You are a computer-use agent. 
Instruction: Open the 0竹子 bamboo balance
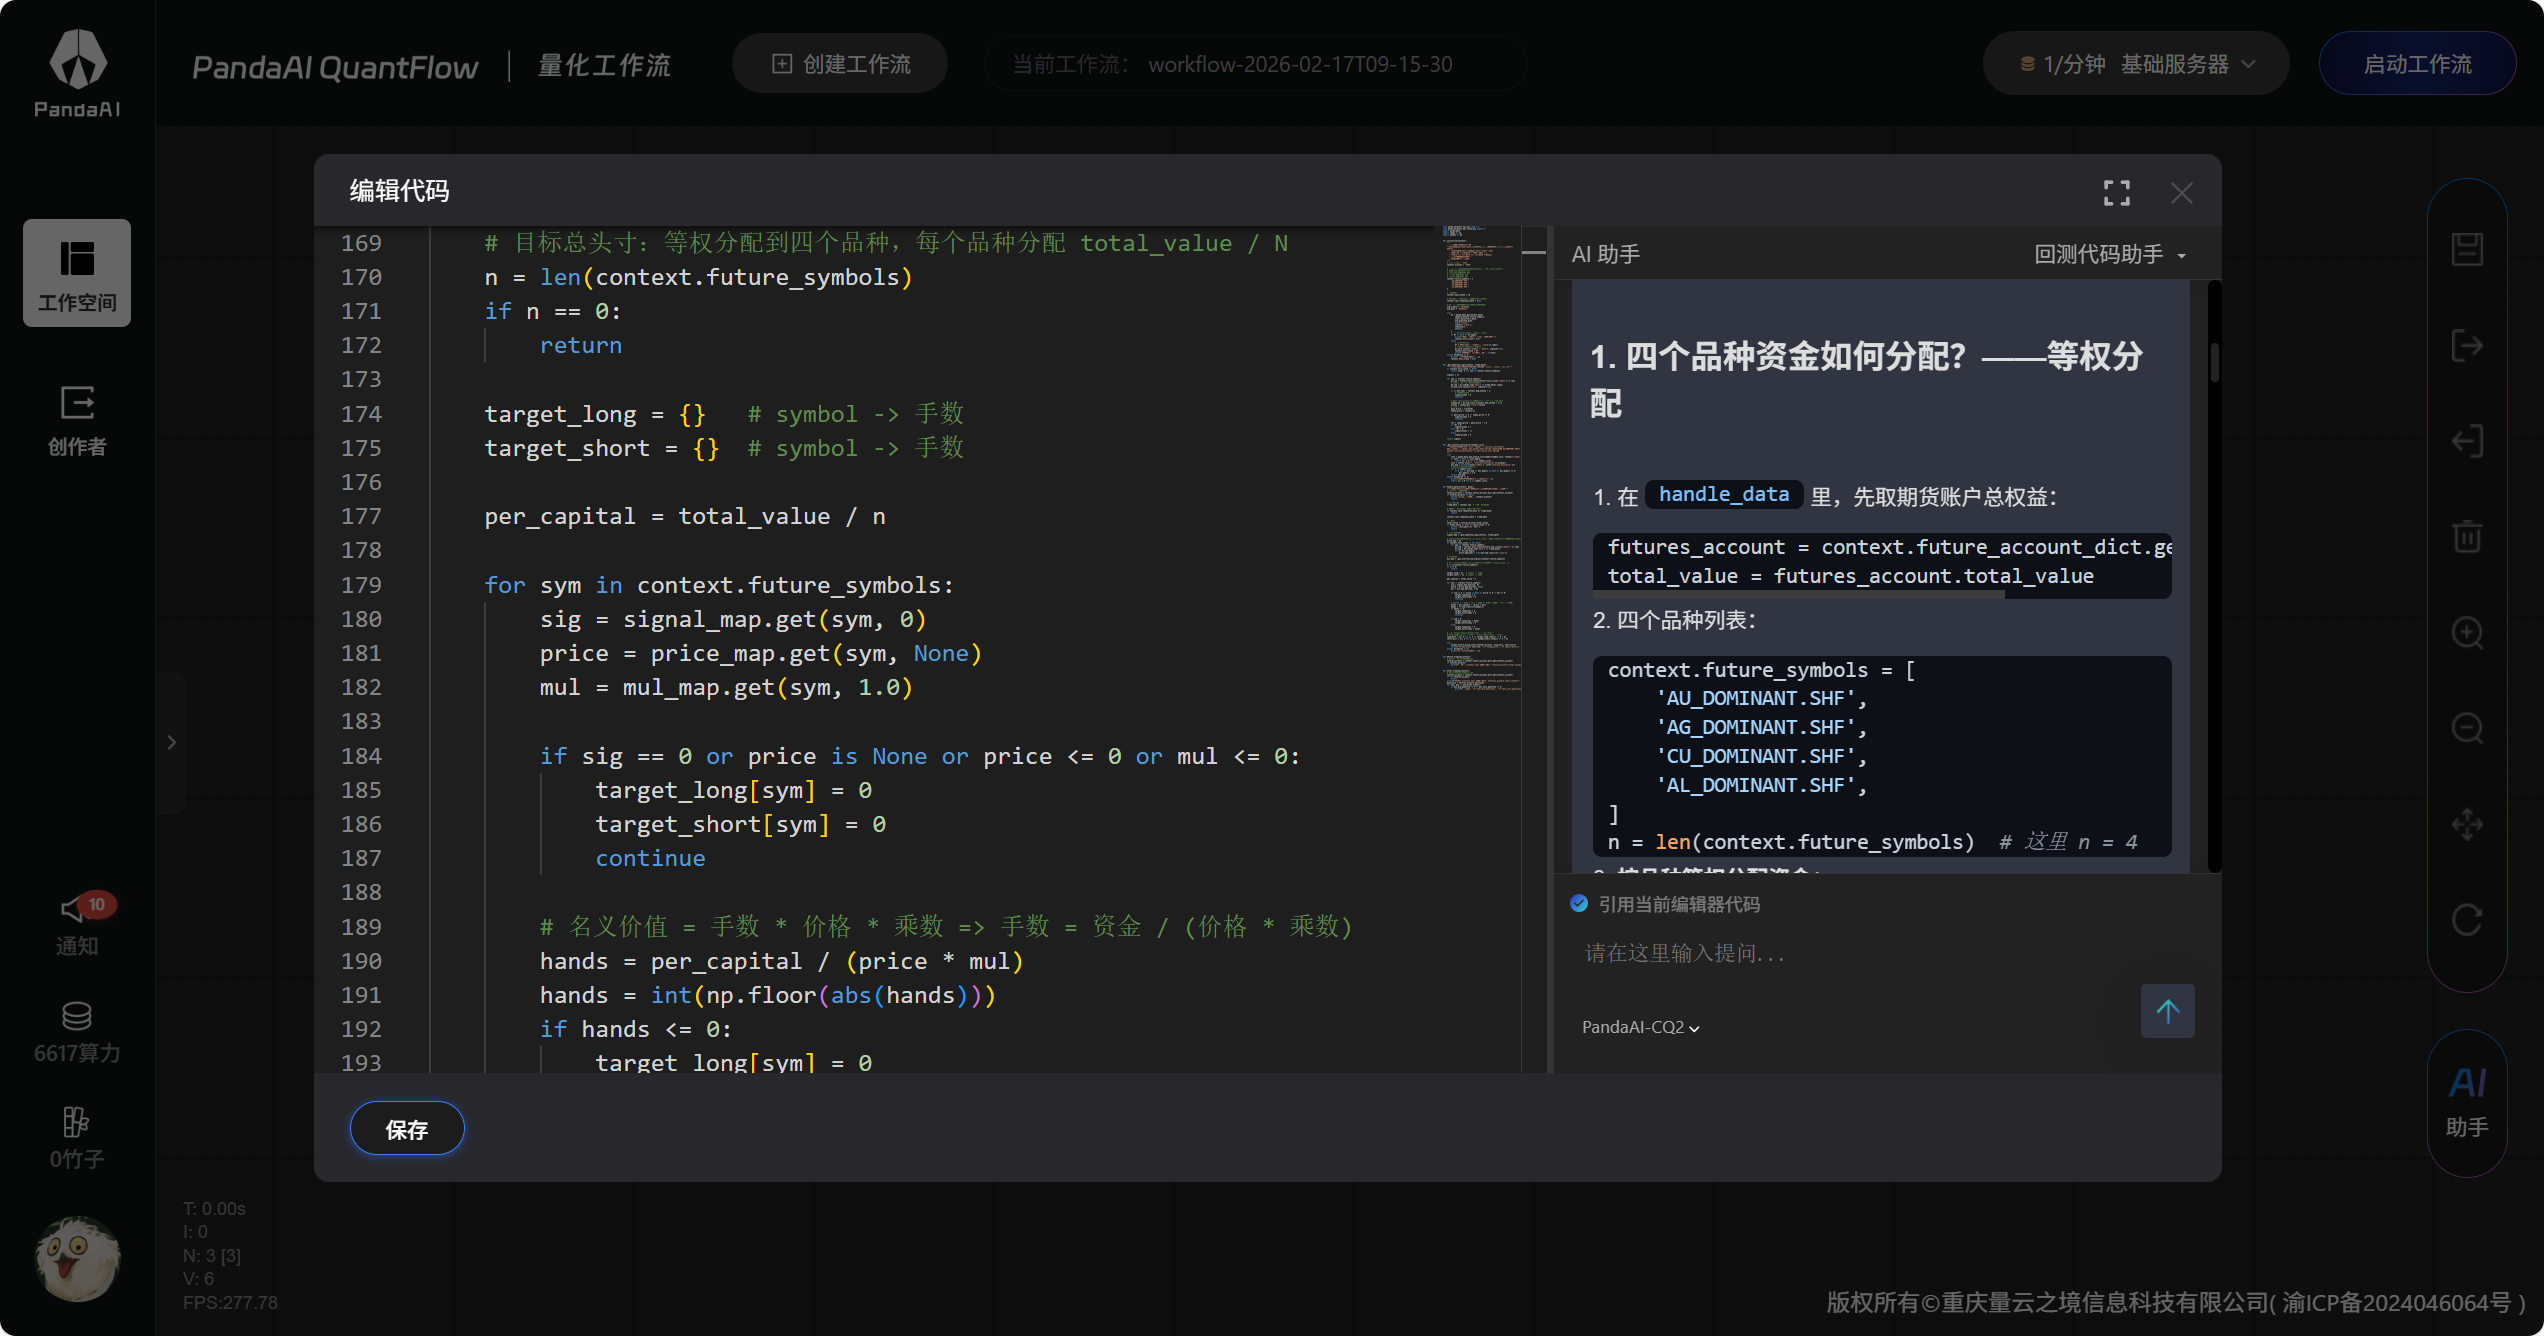tap(77, 1137)
